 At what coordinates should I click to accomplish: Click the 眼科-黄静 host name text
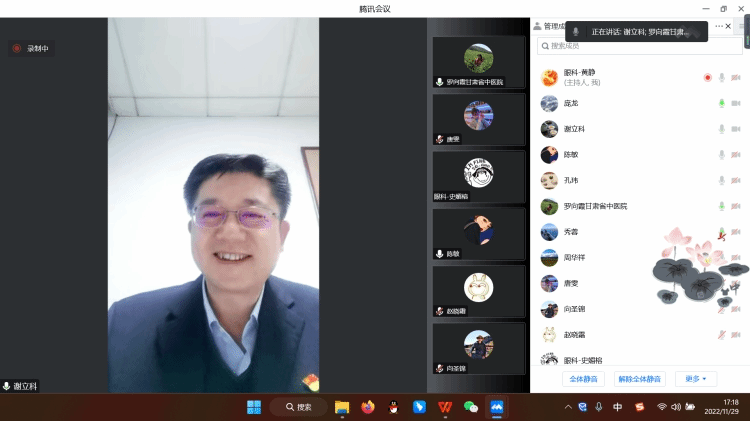pyautogui.click(x=579, y=73)
